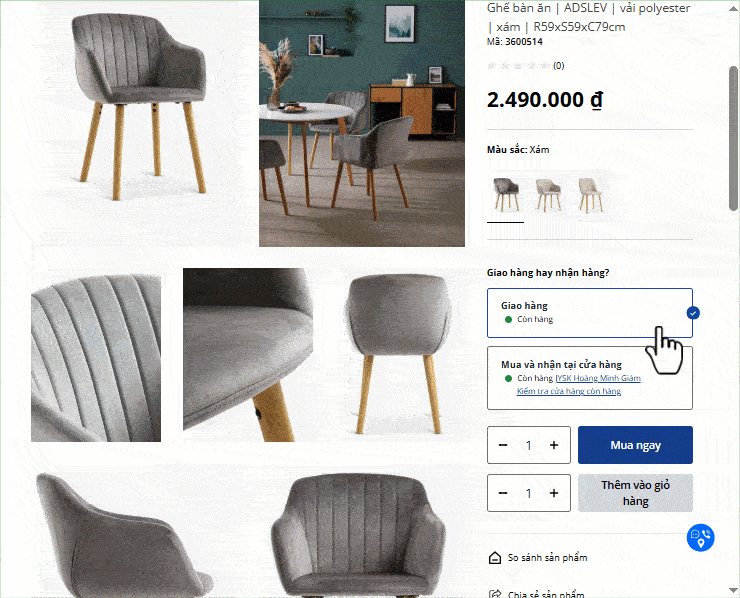The width and height of the screenshot is (740, 598).
Task: Click the share product arrow icon
Action: coord(495,594)
